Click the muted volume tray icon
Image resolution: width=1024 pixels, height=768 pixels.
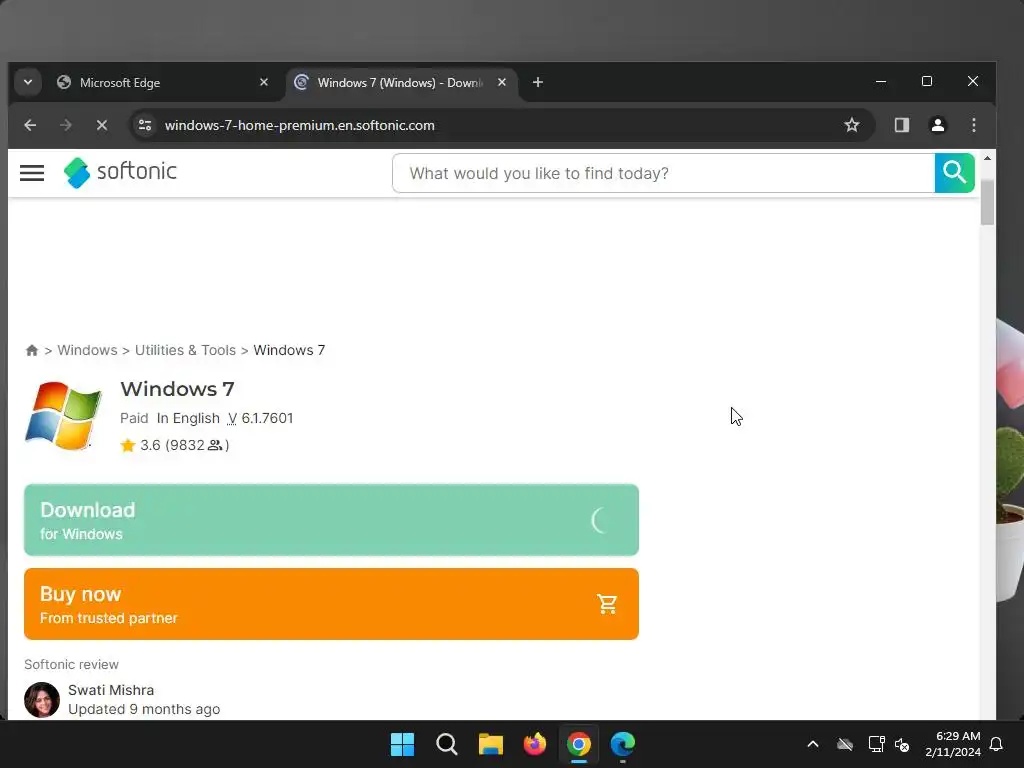tap(902, 744)
